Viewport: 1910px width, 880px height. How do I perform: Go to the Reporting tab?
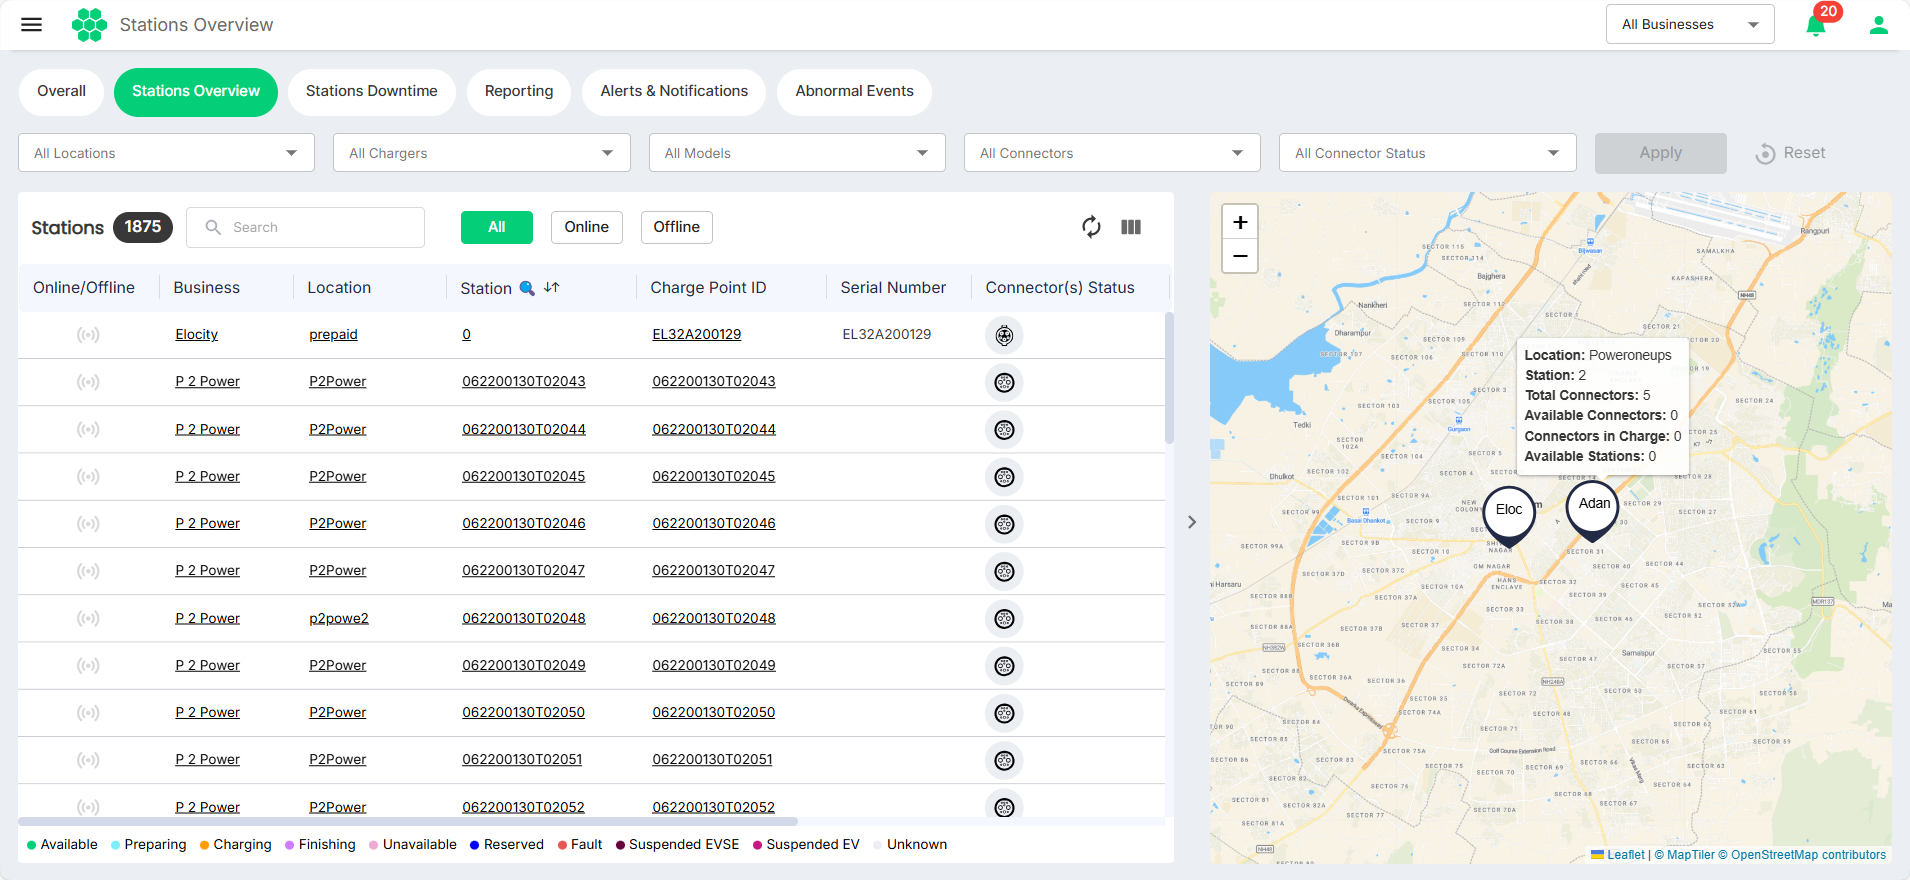coord(519,91)
